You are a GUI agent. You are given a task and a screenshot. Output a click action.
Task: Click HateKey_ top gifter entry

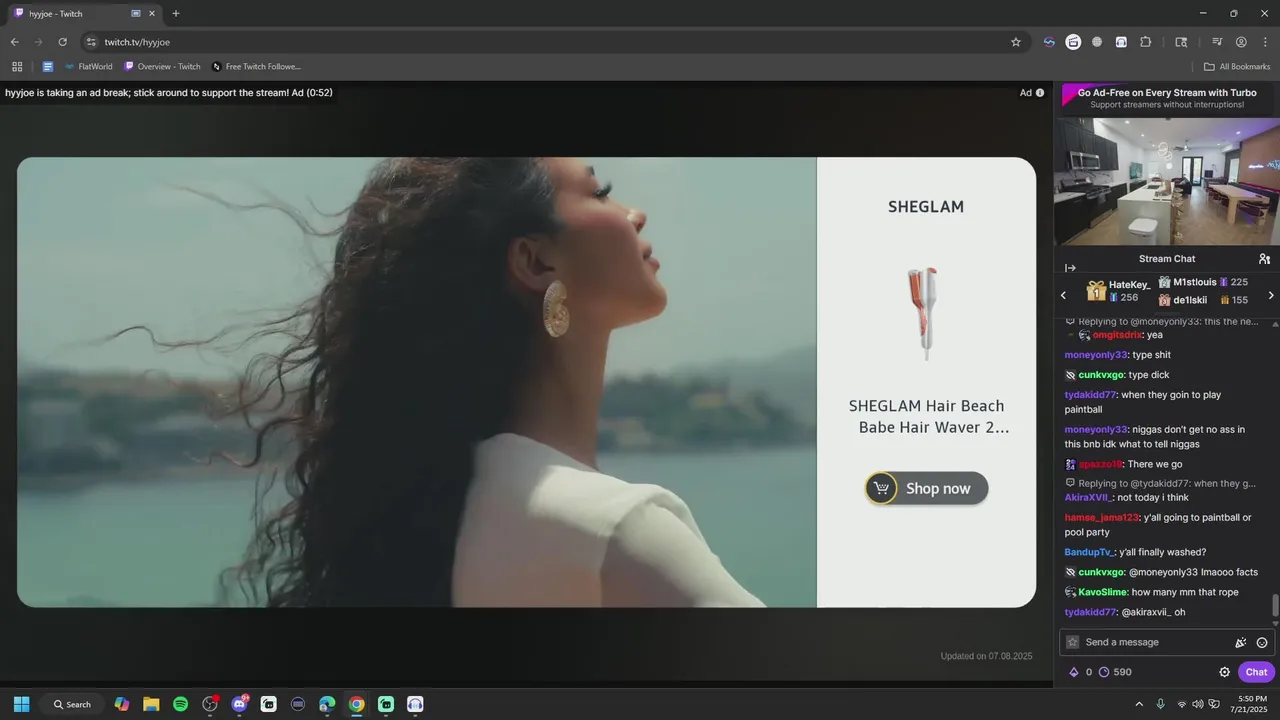click(x=1119, y=291)
